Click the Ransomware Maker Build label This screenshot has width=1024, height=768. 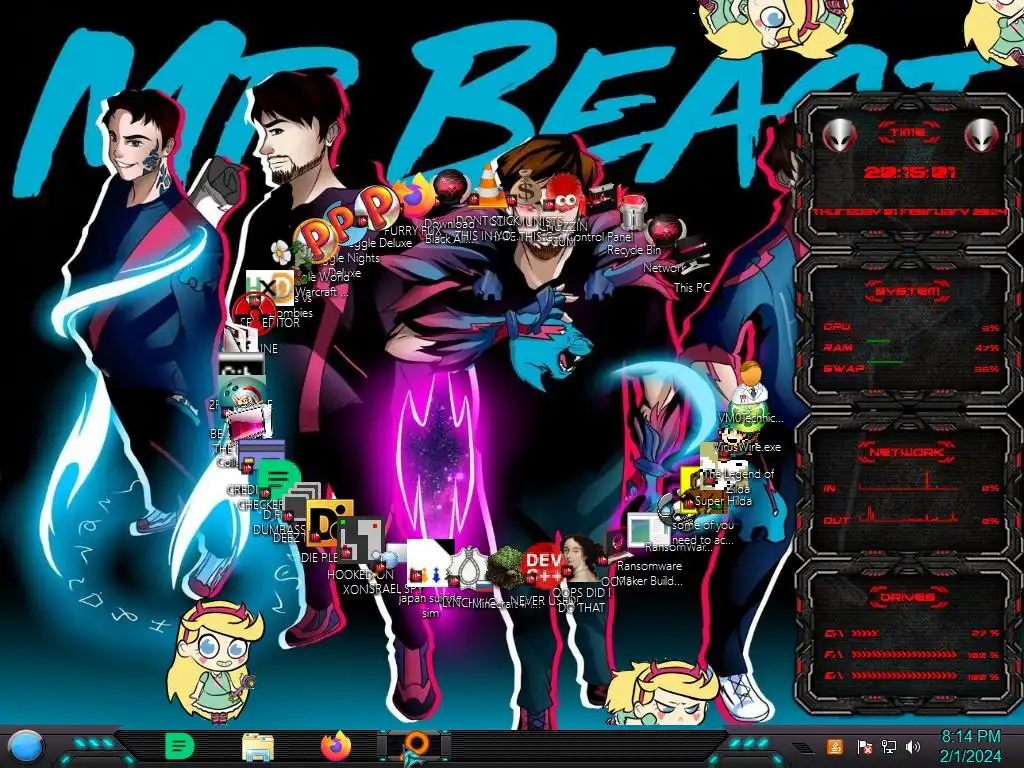tap(649, 573)
